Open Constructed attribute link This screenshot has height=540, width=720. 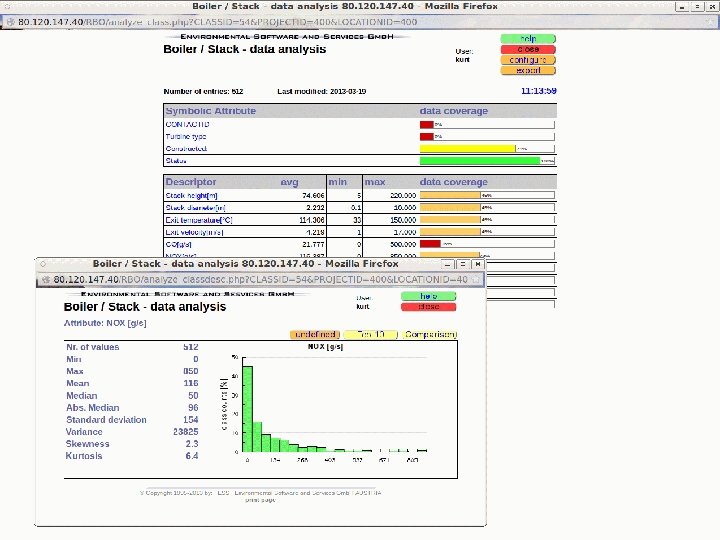tap(186, 148)
